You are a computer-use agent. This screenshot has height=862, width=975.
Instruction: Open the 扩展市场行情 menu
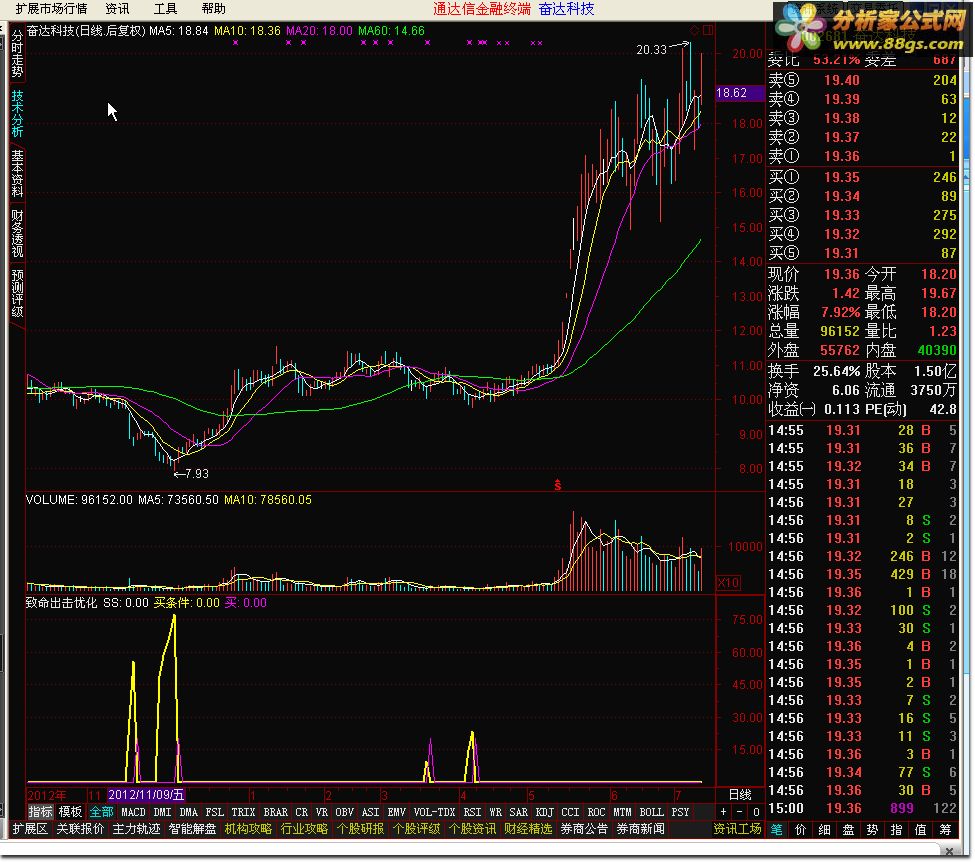point(51,9)
